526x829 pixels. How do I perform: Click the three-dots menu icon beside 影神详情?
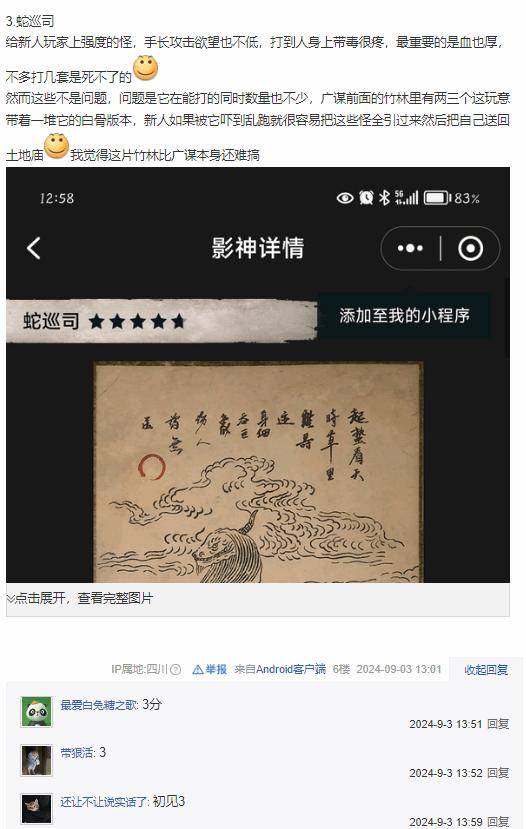(x=410, y=248)
